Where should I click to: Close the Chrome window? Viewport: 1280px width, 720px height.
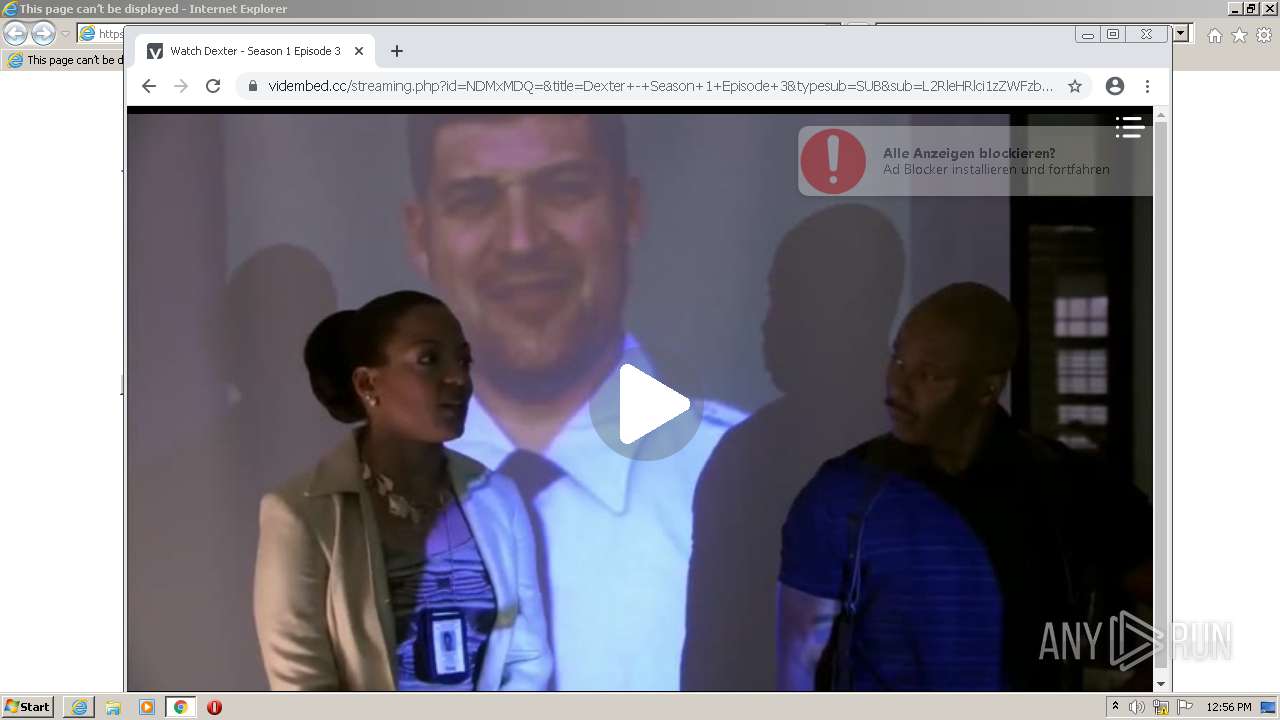click(1147, 35)
